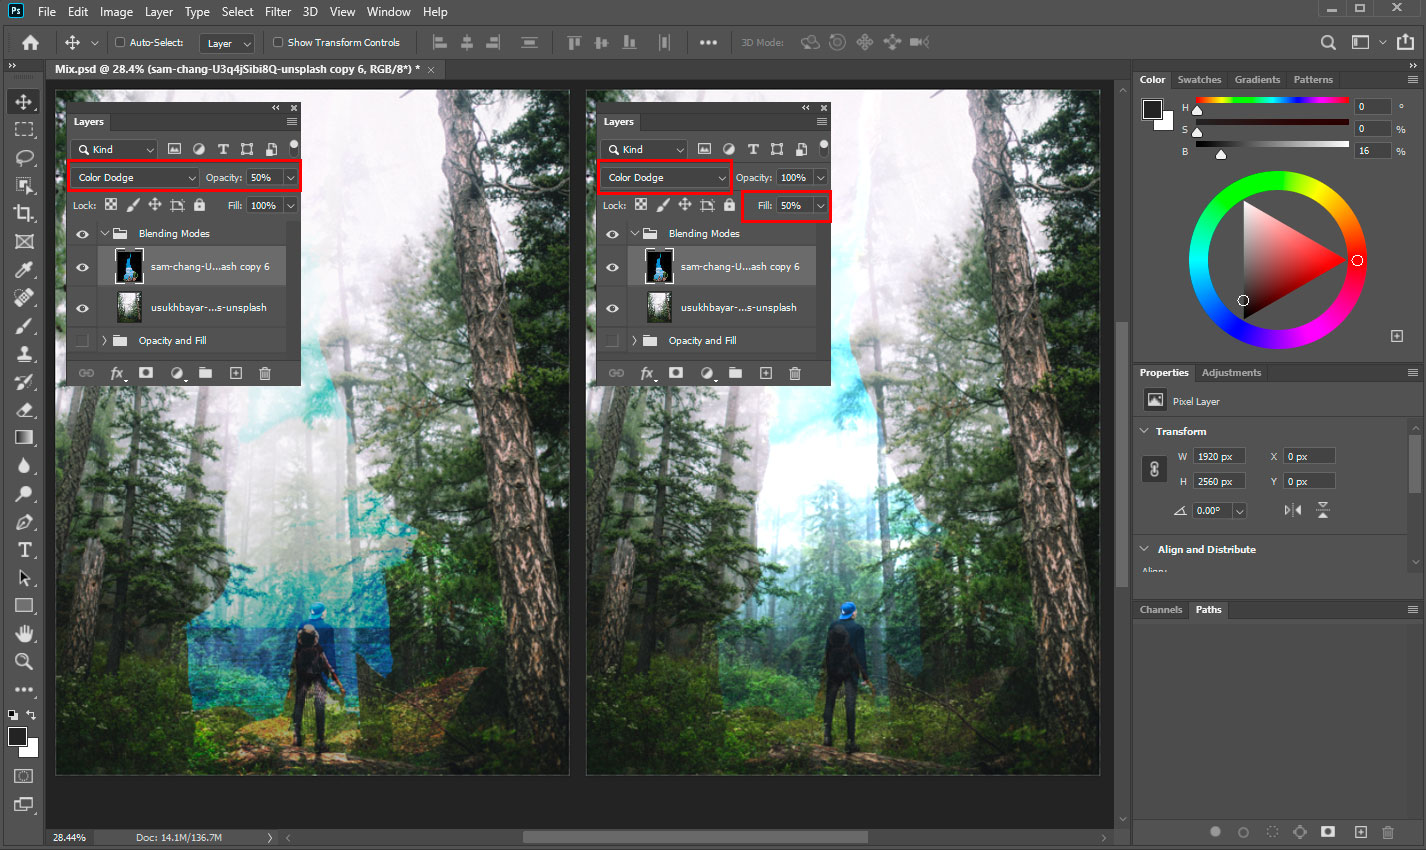Collapse the Align and Distribute section
This screenshot has width=1426, height=850.
[1144, 549]
